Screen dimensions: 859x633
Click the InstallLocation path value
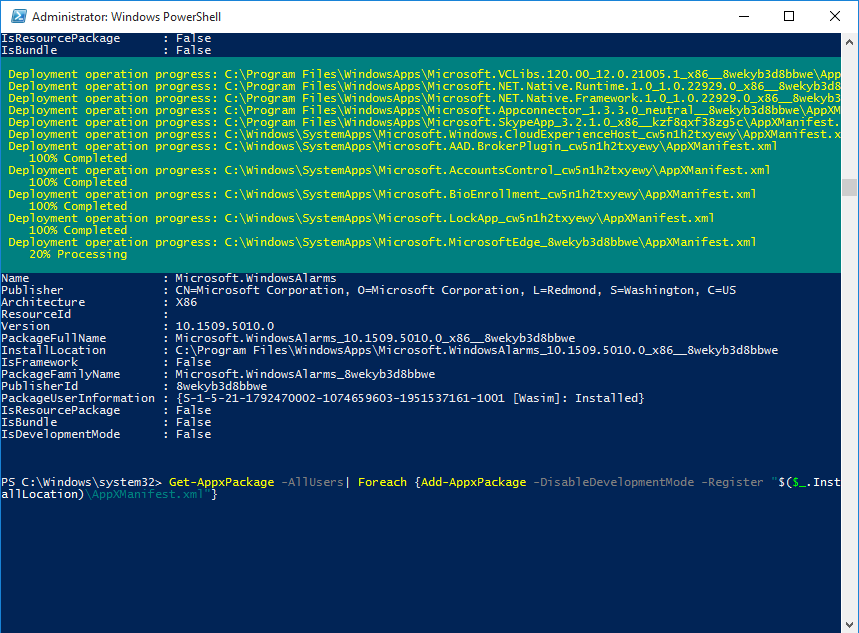pos(477,351)
